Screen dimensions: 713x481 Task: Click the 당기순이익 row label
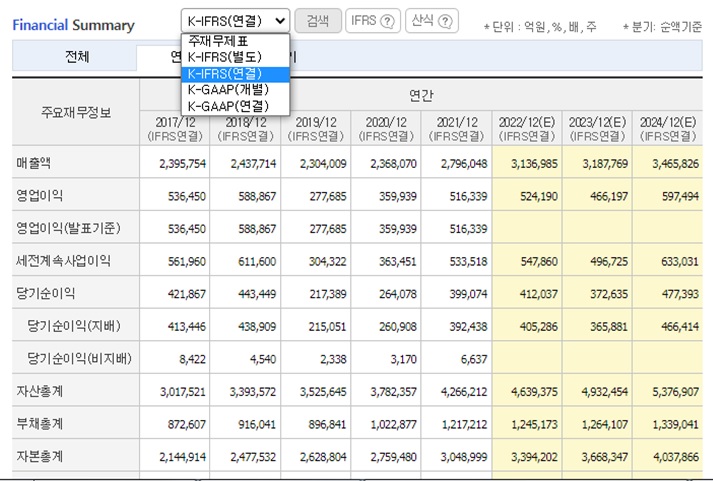pyautogui.click(x=45, y=293)
